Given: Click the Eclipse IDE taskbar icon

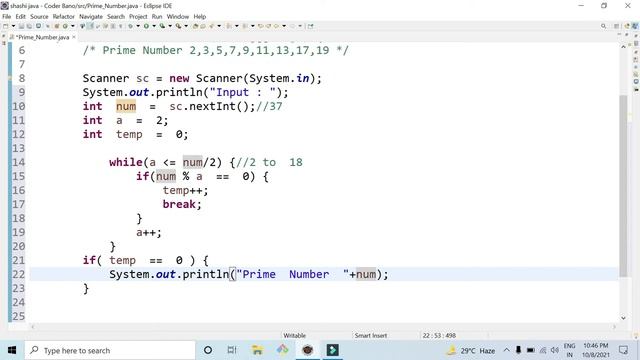Looking at the screenshot, I should [x=307, y=350].
